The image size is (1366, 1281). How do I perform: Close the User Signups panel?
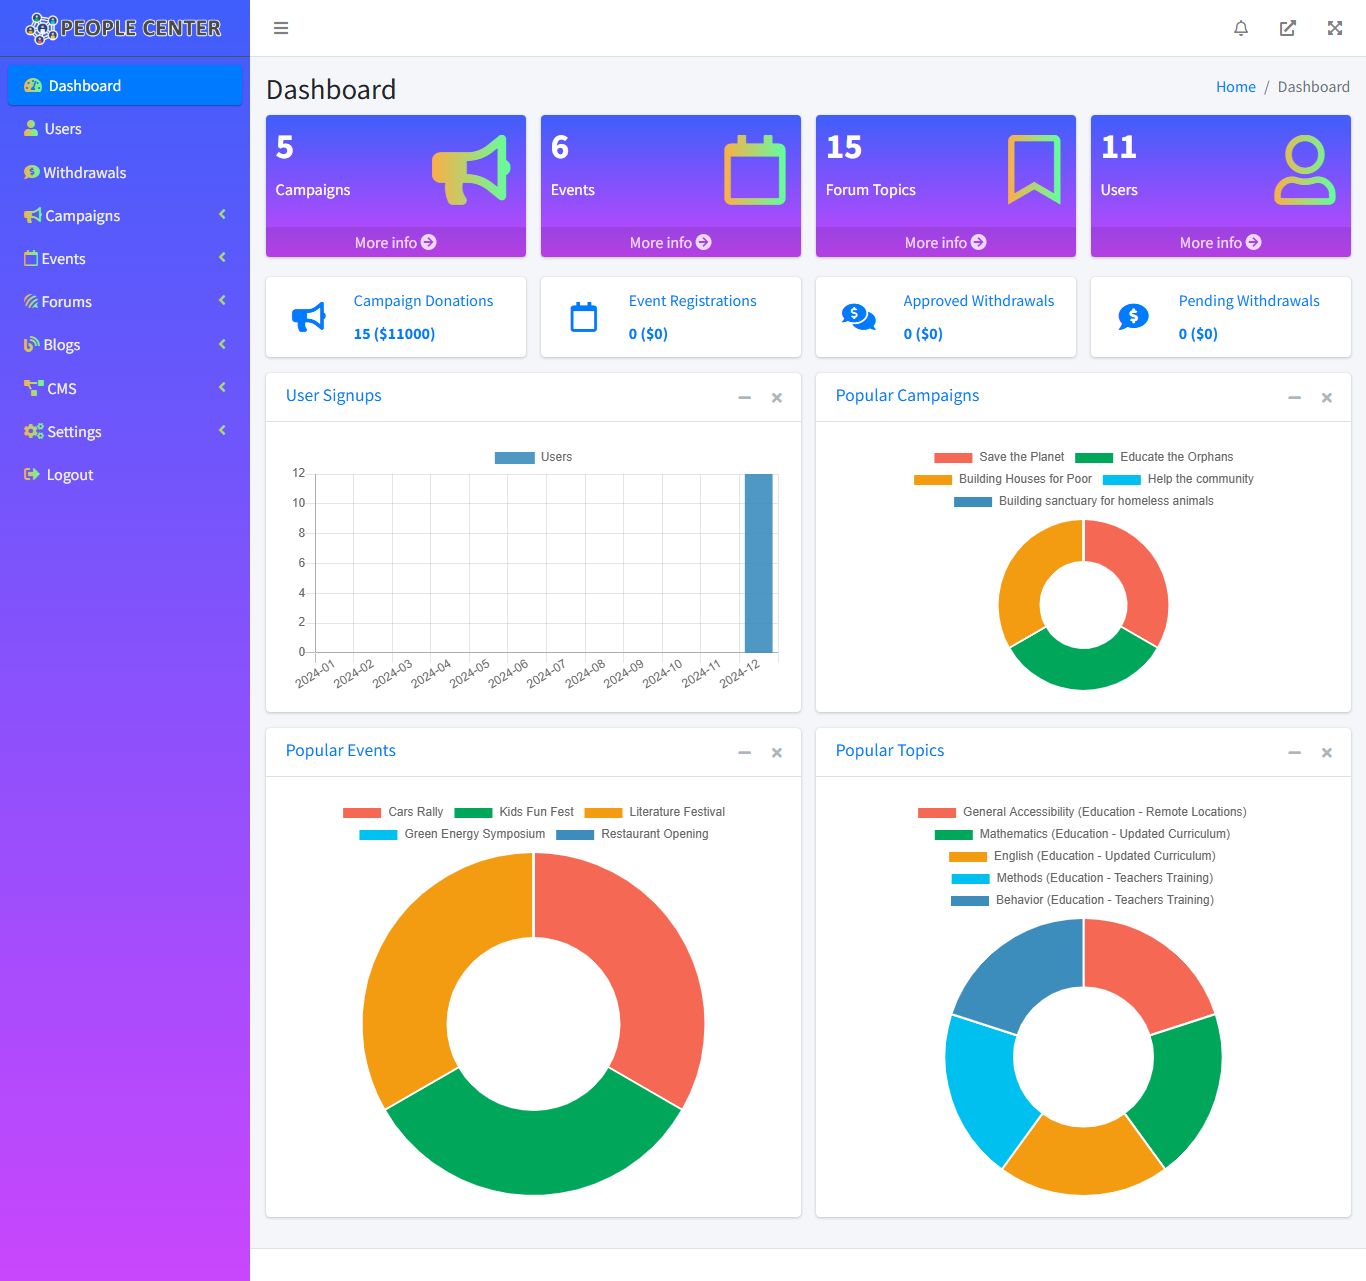click(x=777, y=398)
